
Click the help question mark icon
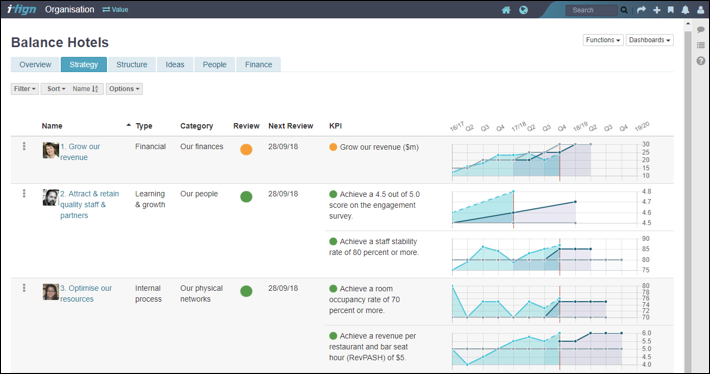(x=701, y=61)
